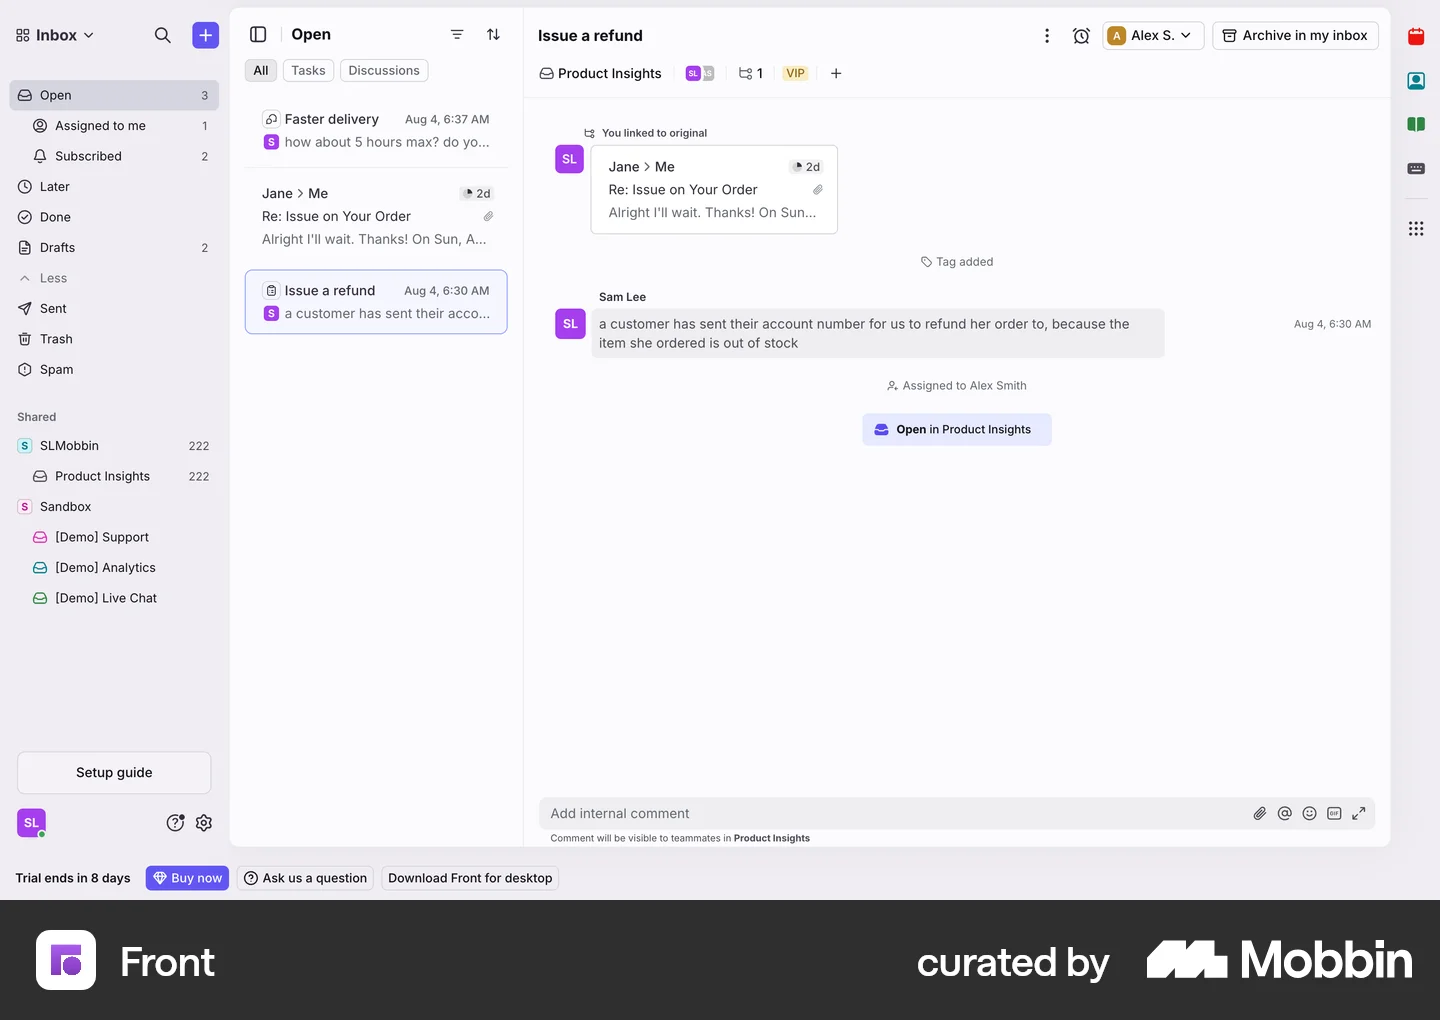1440x1020 pixels.
Task: Select the [Demo] Live Chat inbox
Action: pyautogui.click(x=114, y=598)
